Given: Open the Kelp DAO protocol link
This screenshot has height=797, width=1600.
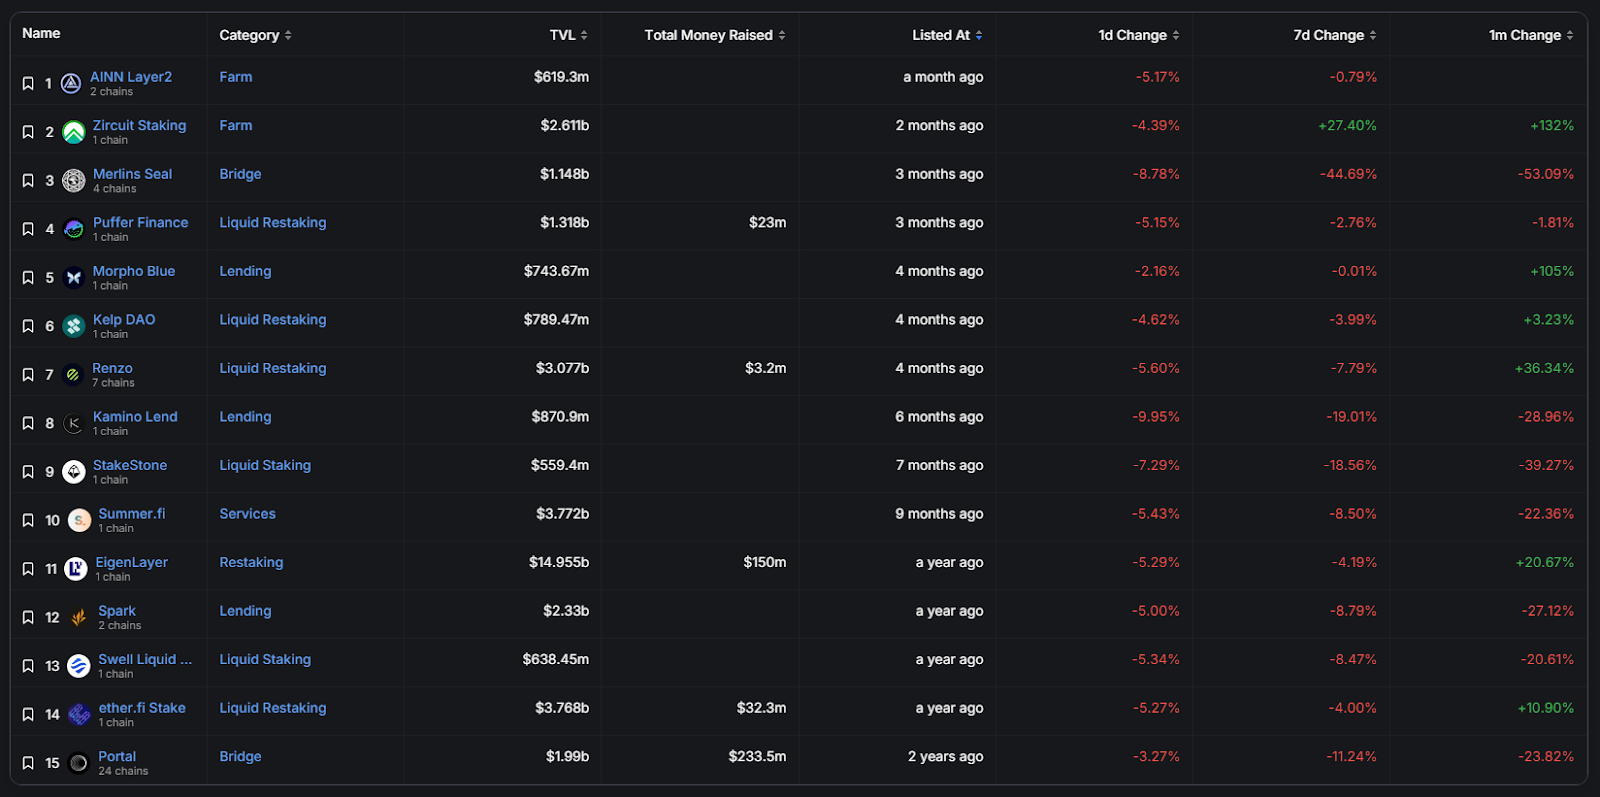Looking at the screenshot, I should click(x=124, y=320).
